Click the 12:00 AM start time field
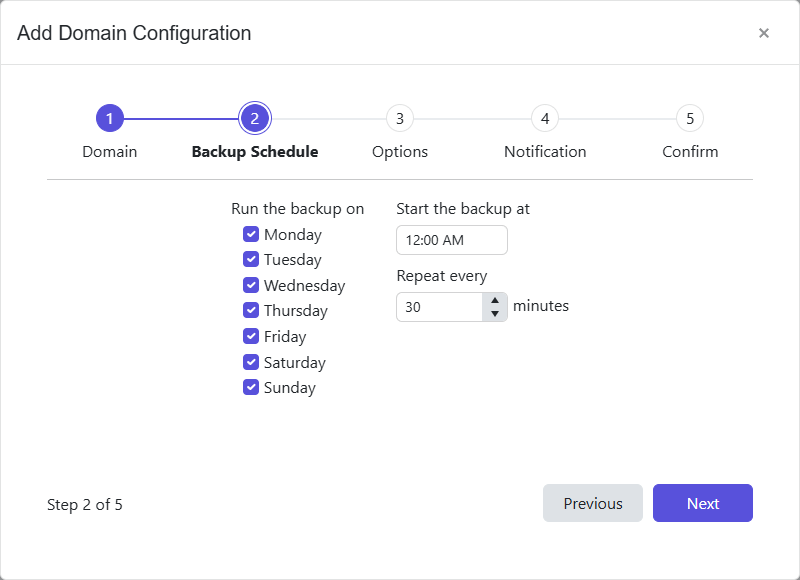The height and width of the screenshot is (580, 800). tap(451, 240)
